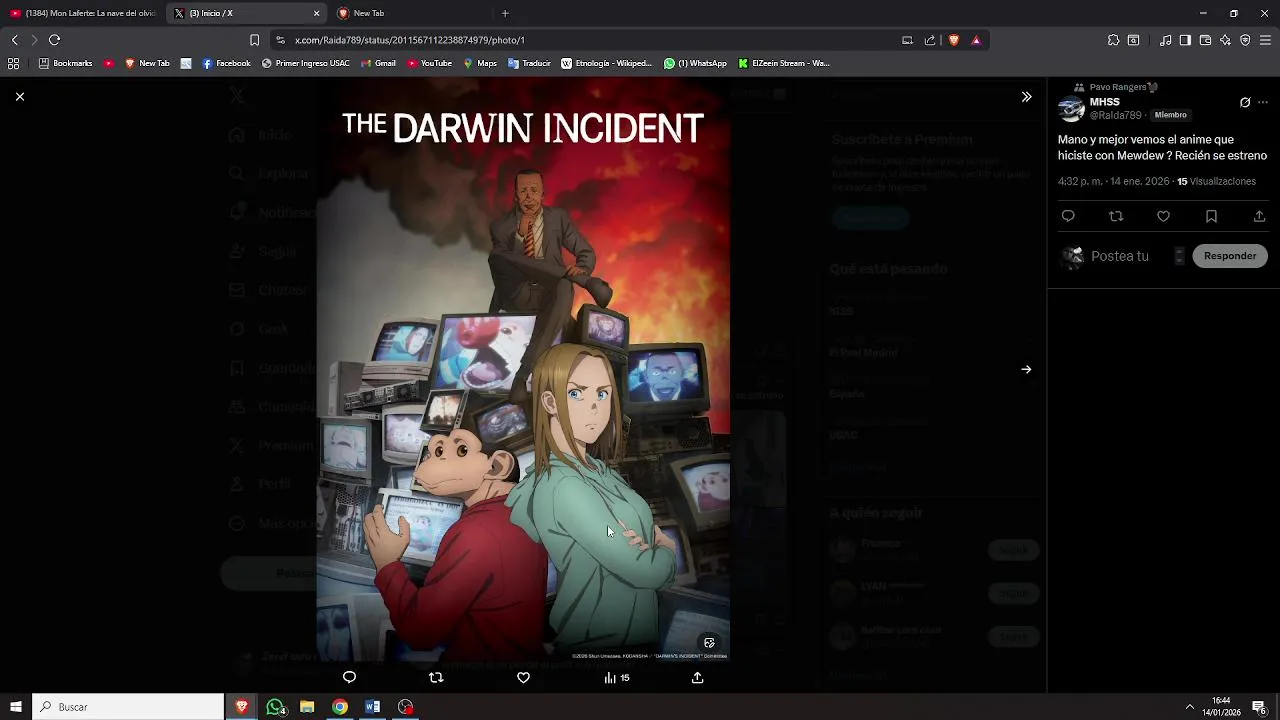This screenshot has height=720, width=1280.
Task: Go back in browser history
Action: click(14, 40)
